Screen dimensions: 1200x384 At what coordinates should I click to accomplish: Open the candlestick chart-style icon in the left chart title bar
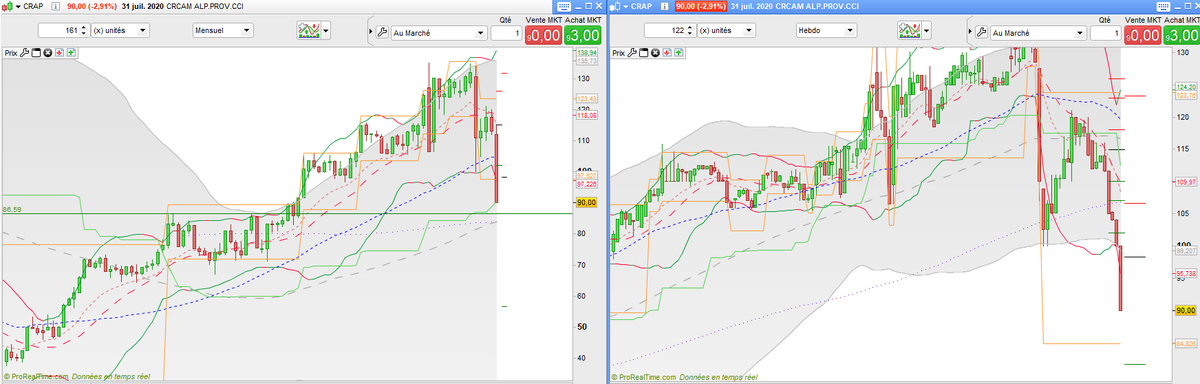[7, 6]
